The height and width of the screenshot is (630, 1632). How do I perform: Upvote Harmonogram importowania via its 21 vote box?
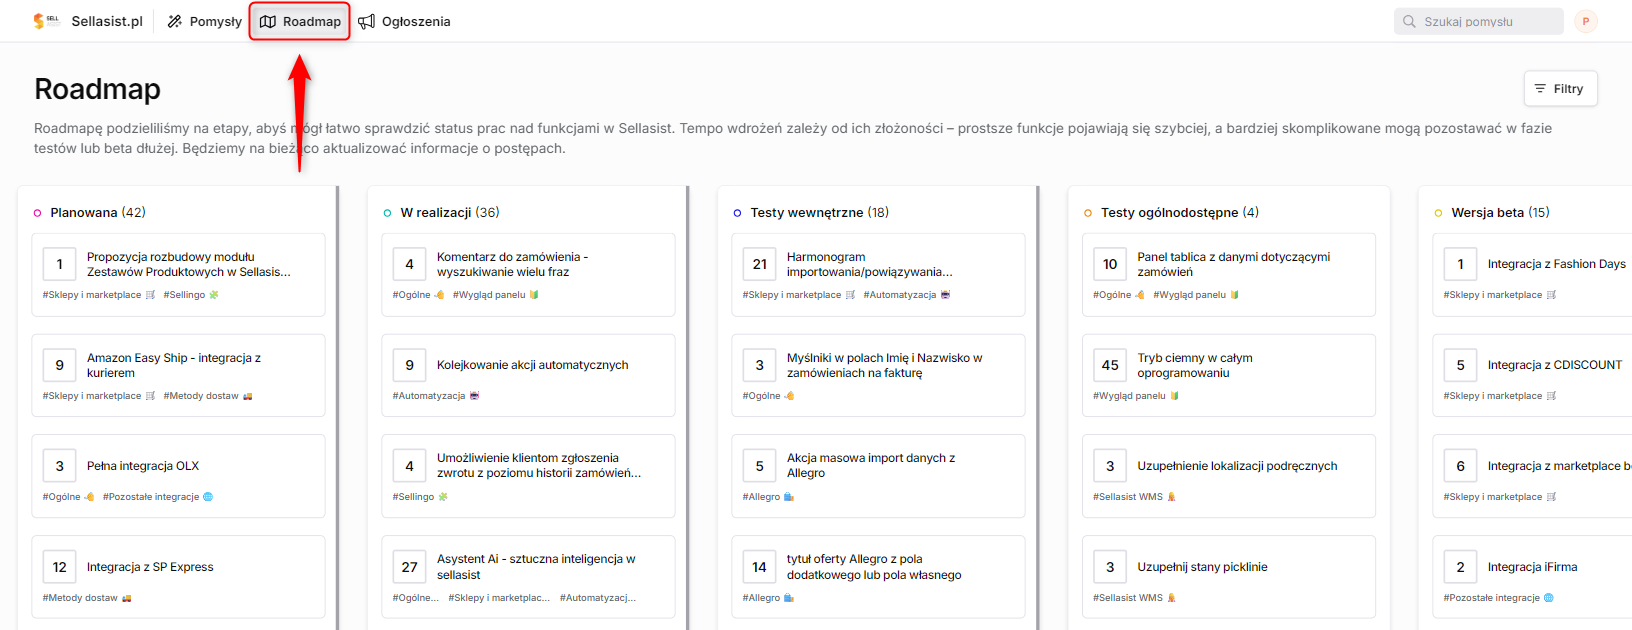click(759, 264)
